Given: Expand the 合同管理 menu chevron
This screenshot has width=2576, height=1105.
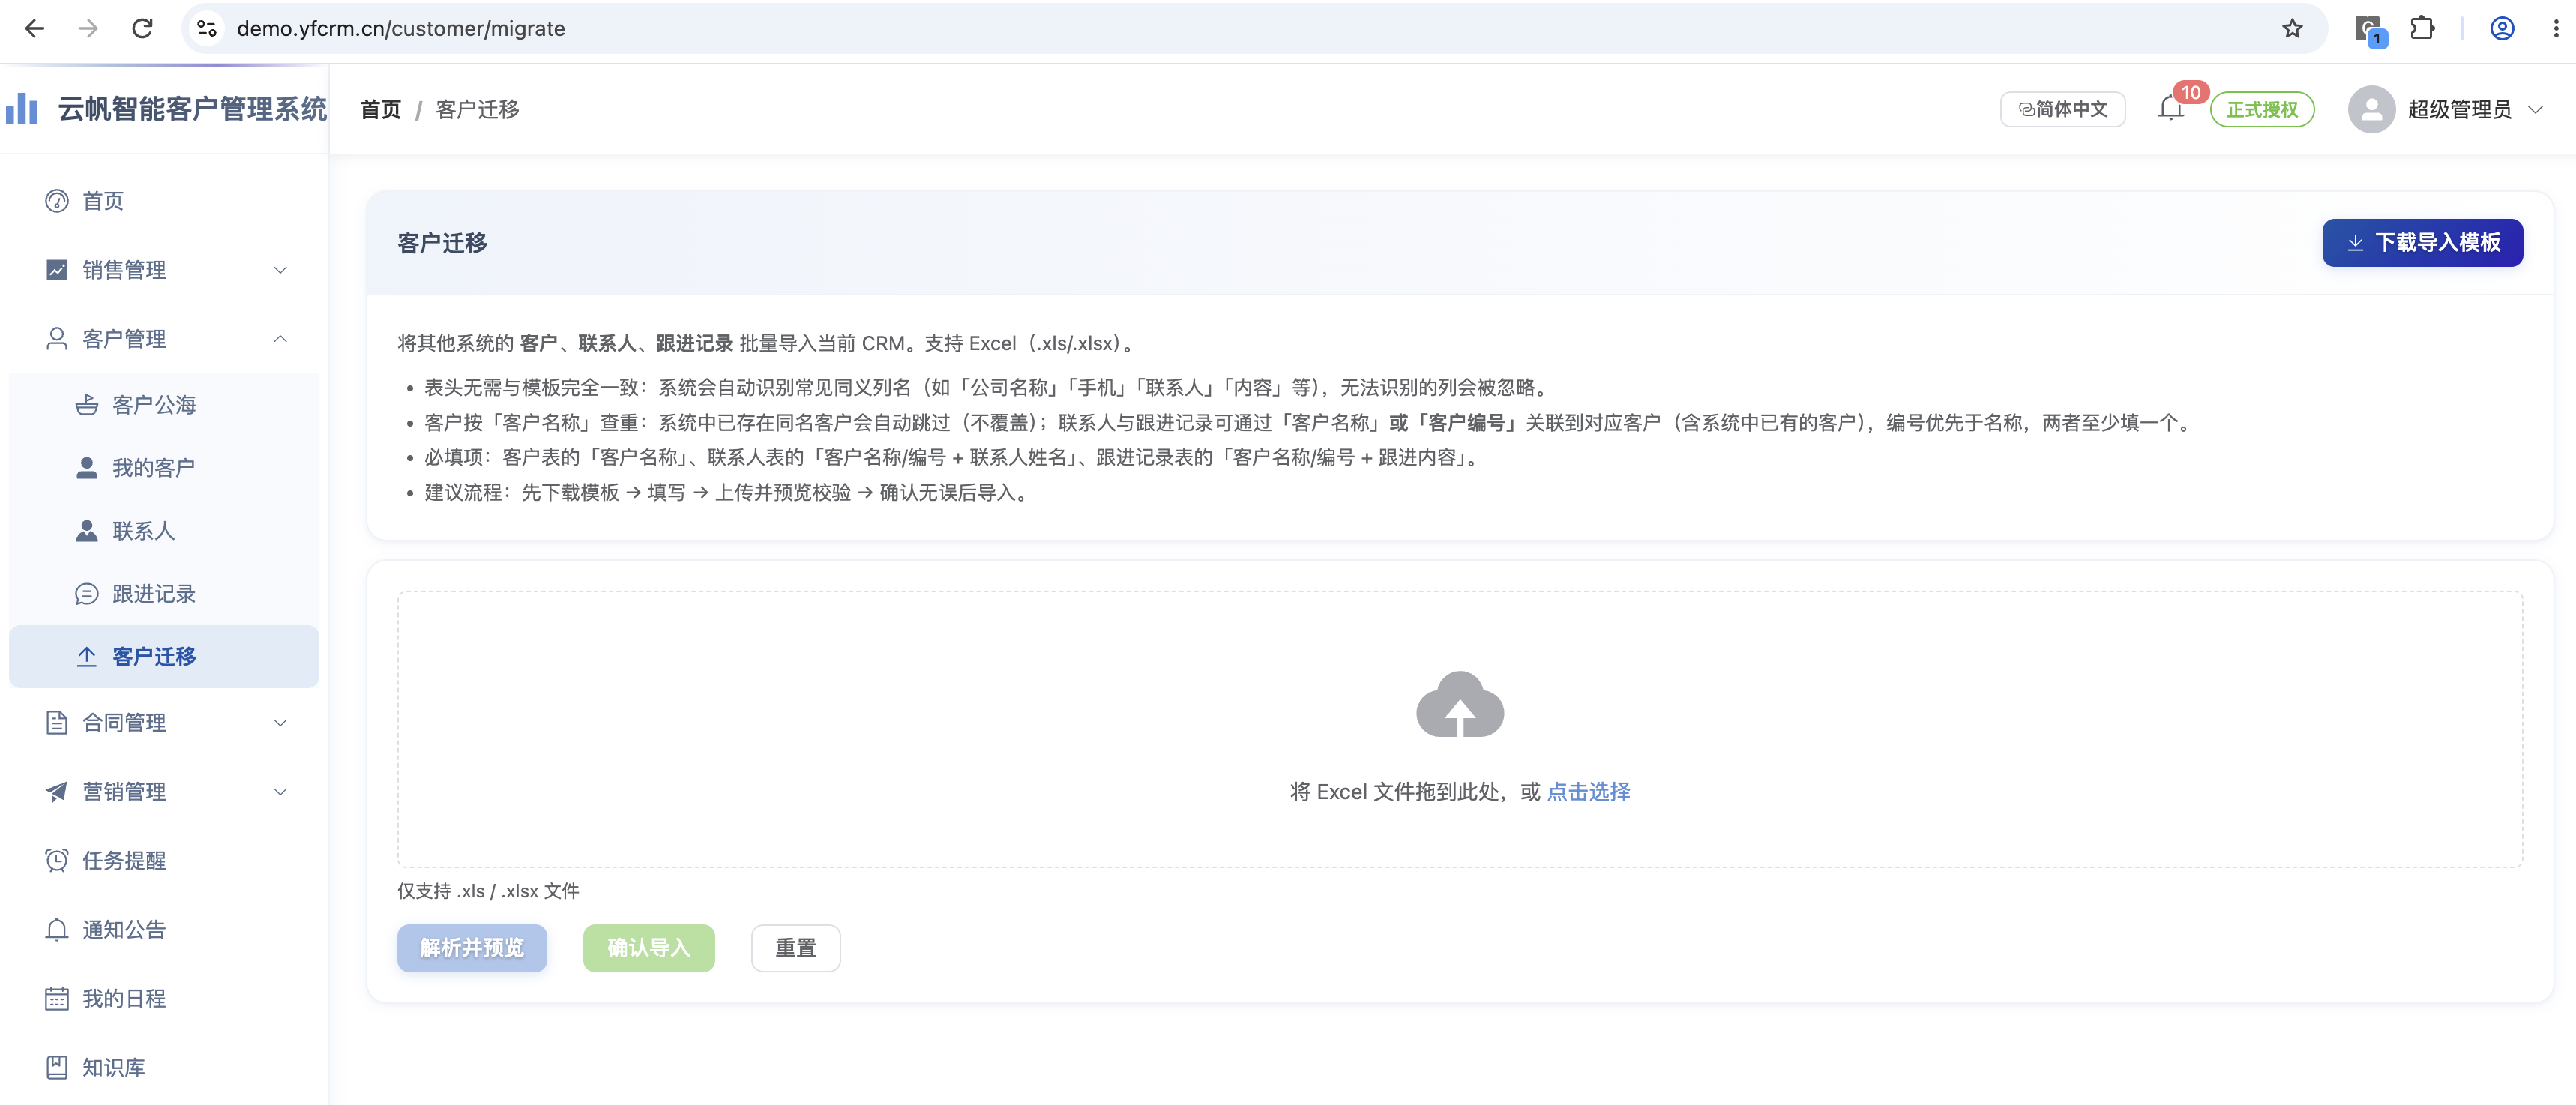Looking at the screenshot, I should [x=280, y=723].
